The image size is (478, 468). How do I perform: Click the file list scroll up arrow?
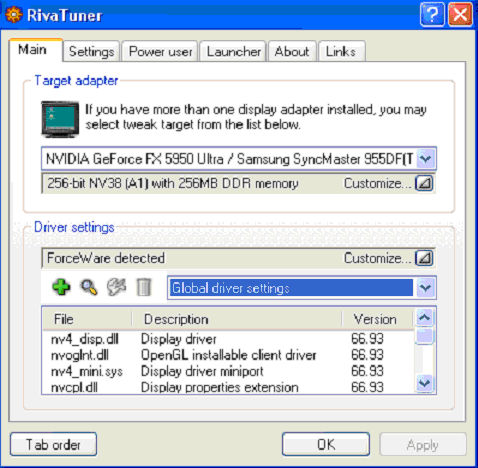coord(425,317)
